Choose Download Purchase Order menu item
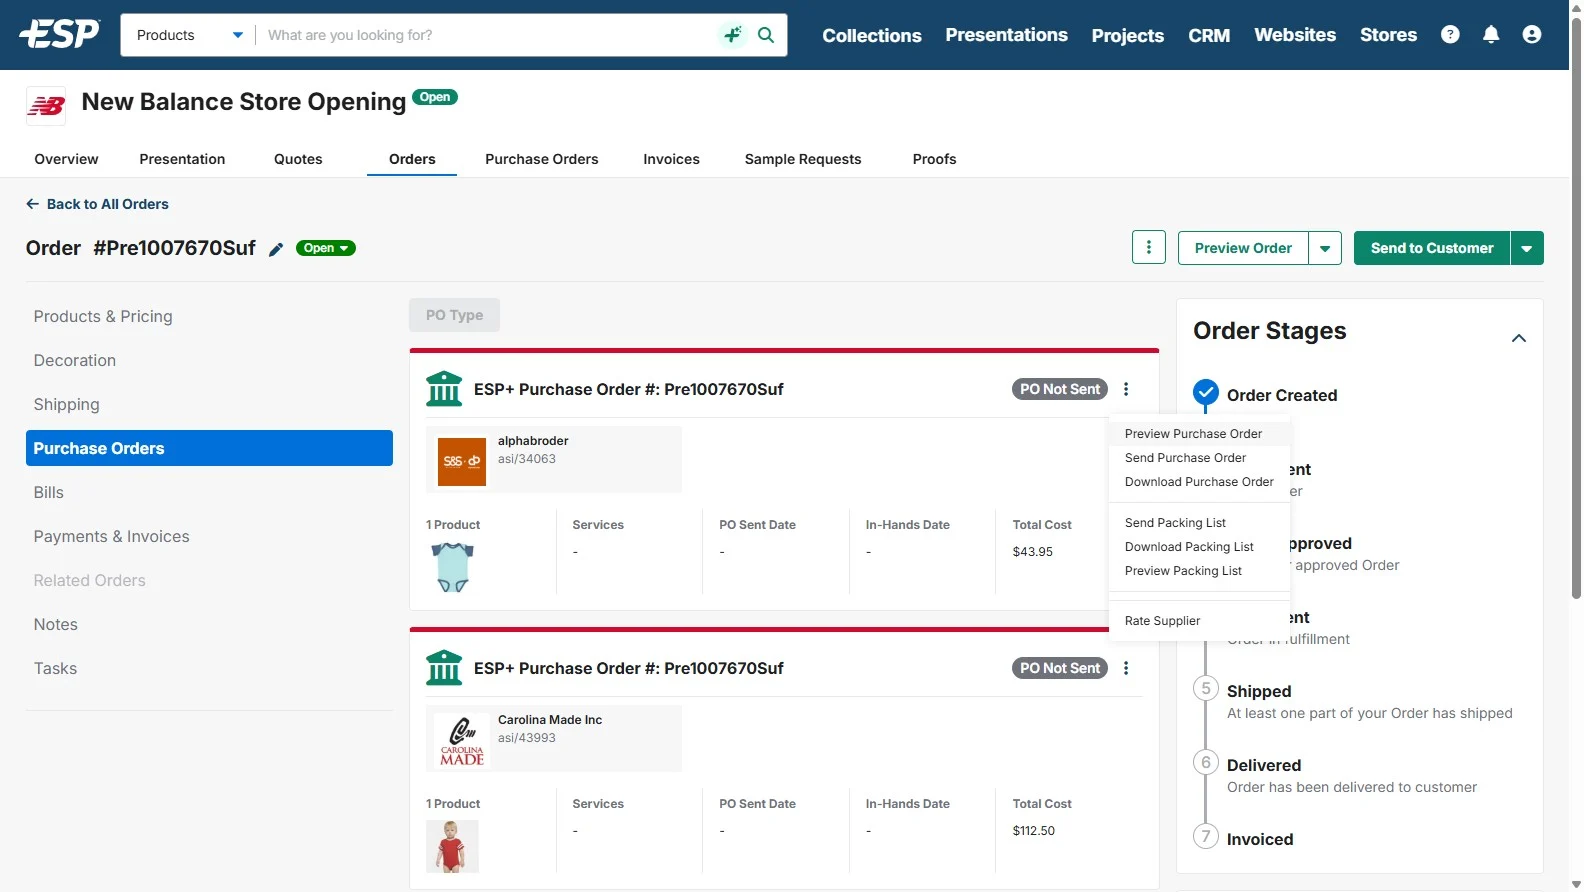The image size is (1584, 892). [1199, 482]
